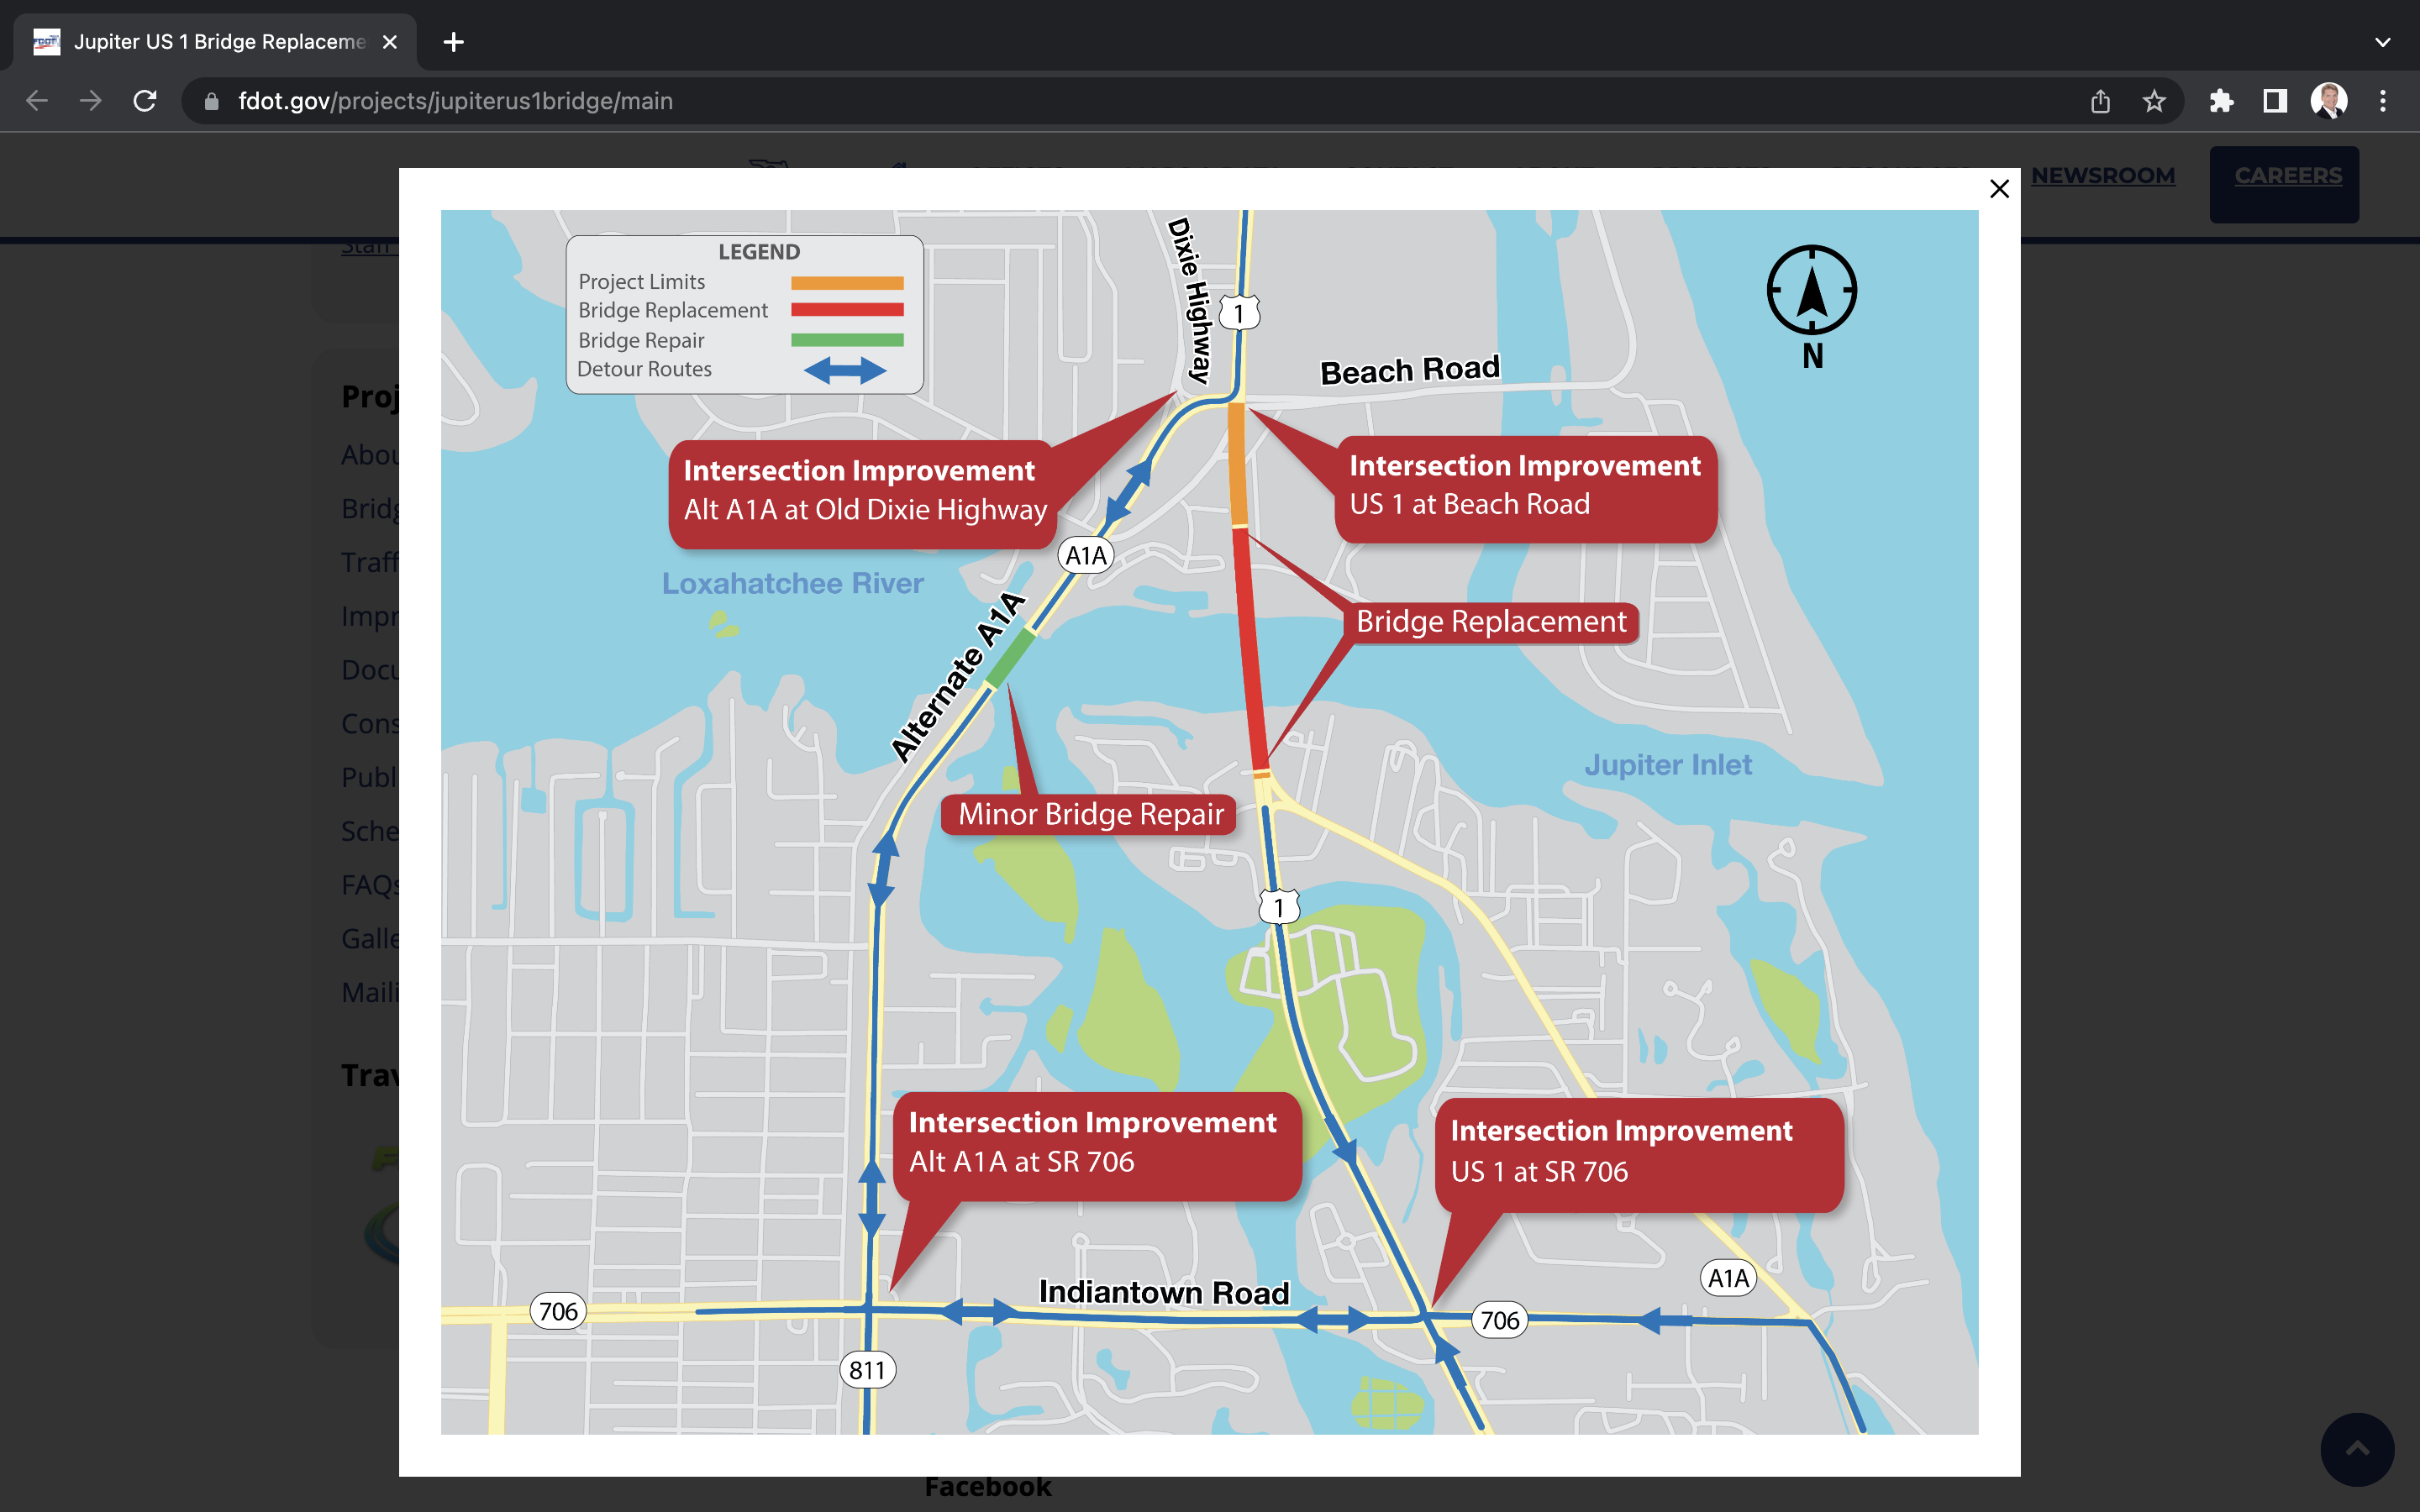Click the Alt A1A at Old Dixie Highway callout
This screenshot has width=2420, height=1512.
tap(864, 494)
